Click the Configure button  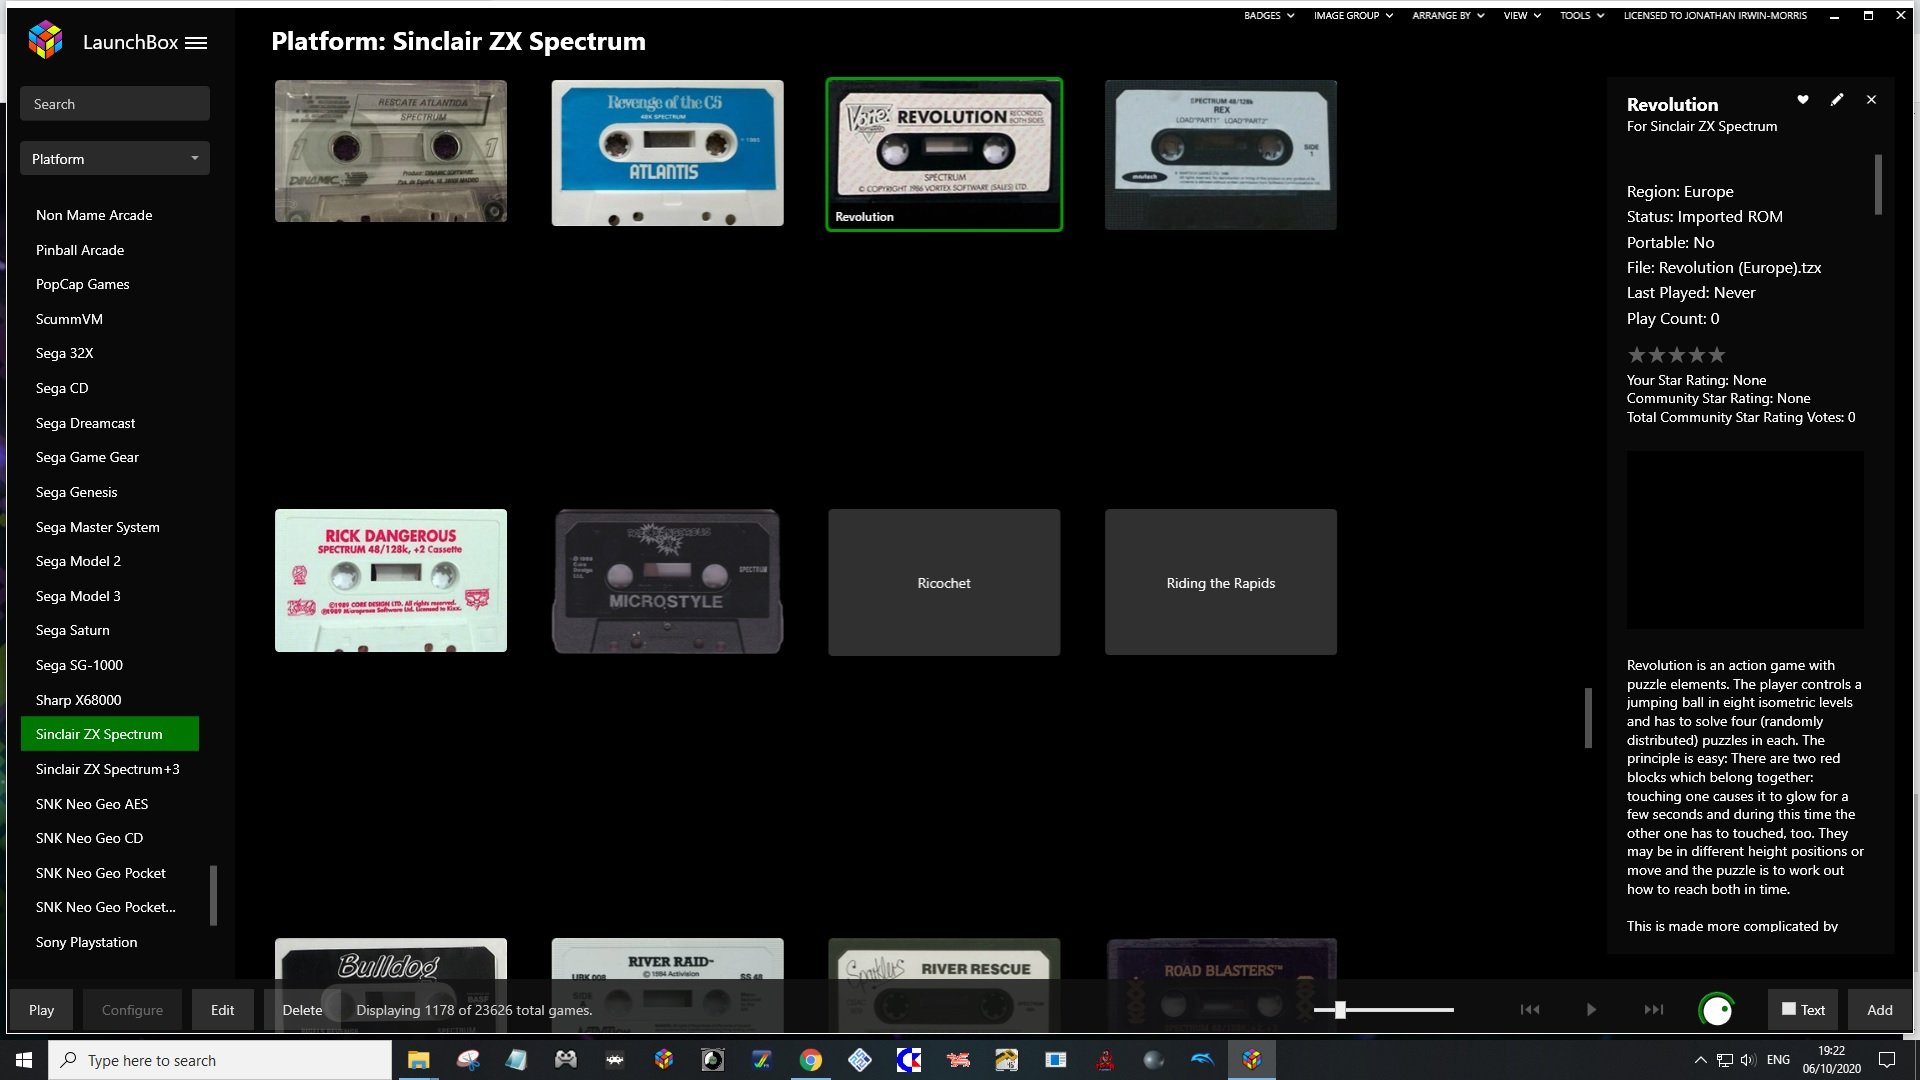pyautogui.click(x=132, y=1010)
